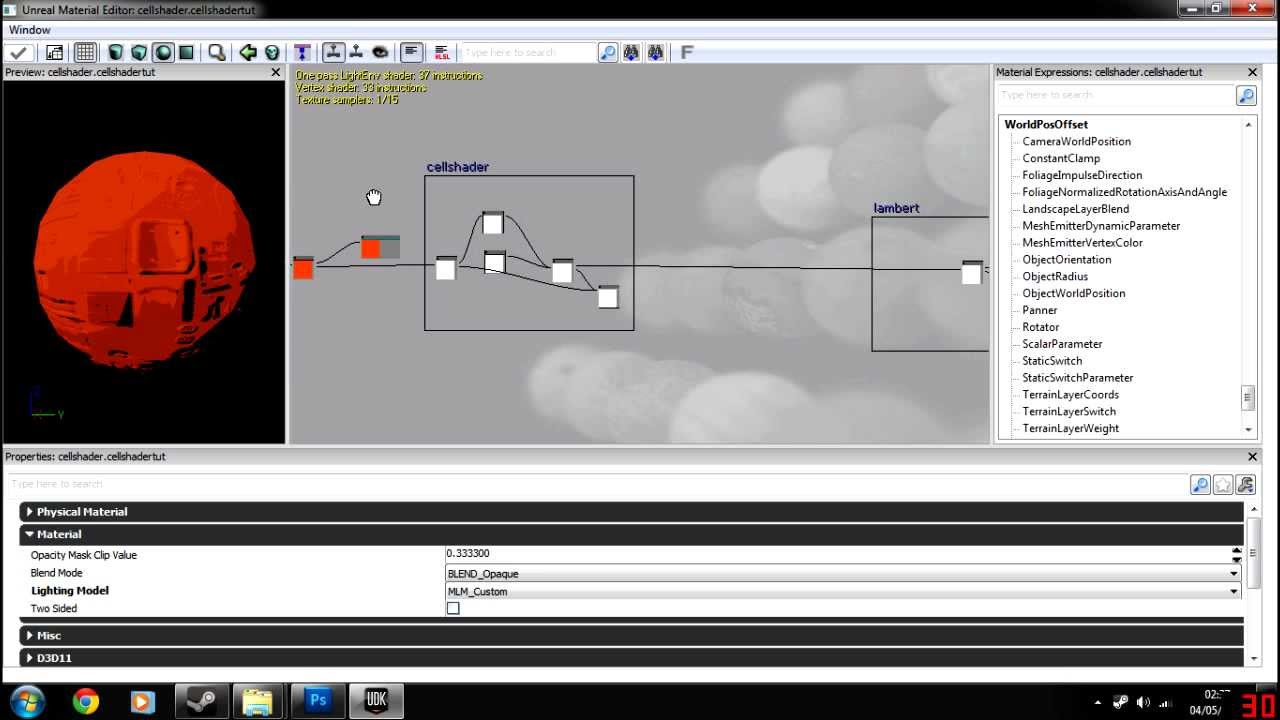Click the eye refresh previews icon

click(x=380, y=52)
